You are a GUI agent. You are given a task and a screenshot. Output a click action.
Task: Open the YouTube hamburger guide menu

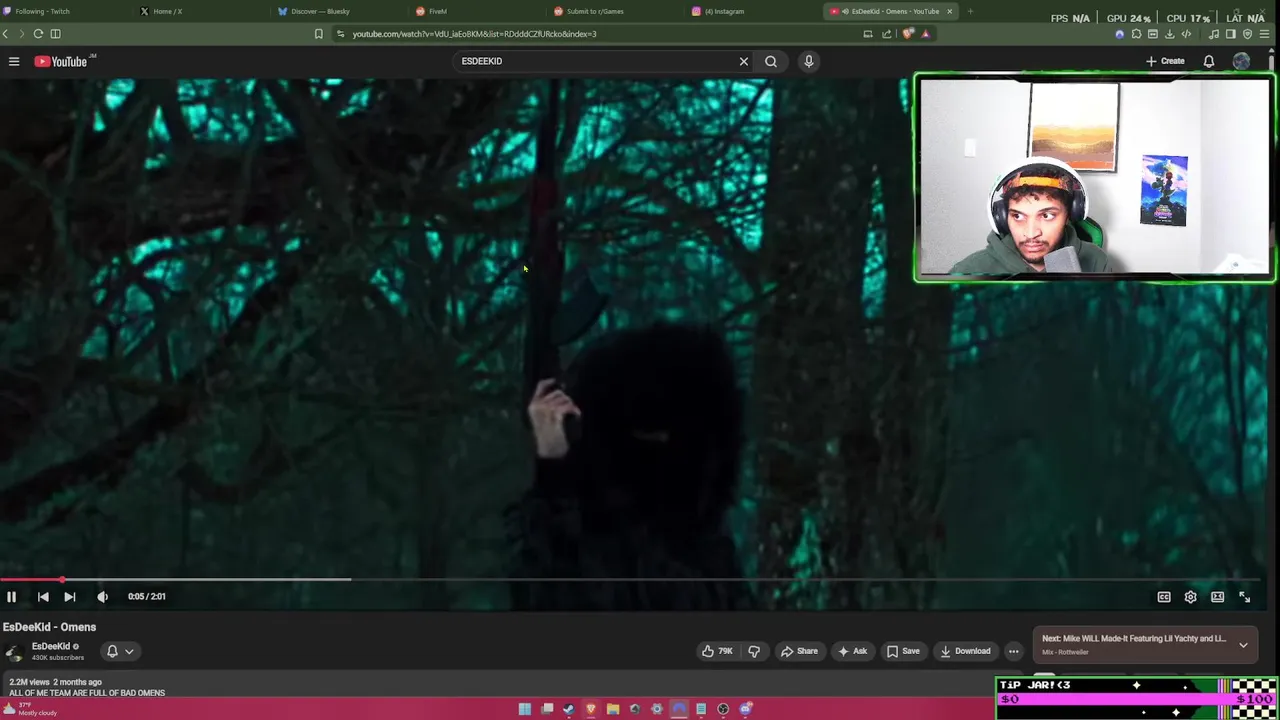pos(14,61)
